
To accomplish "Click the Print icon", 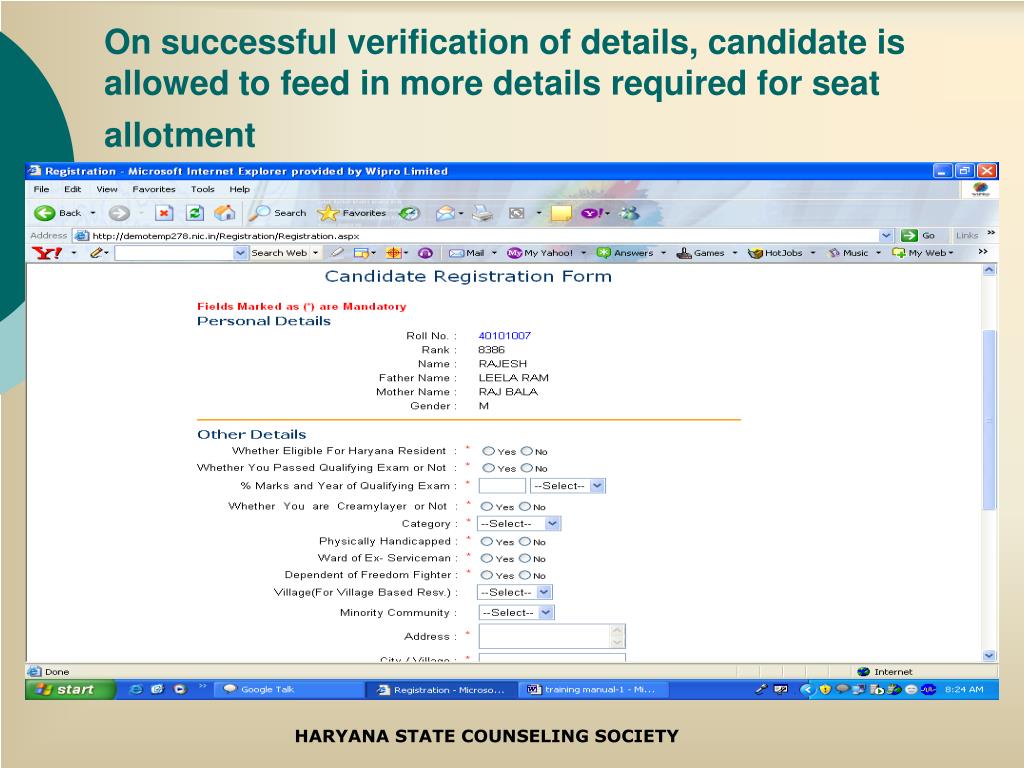I will (x=483, y=213).
